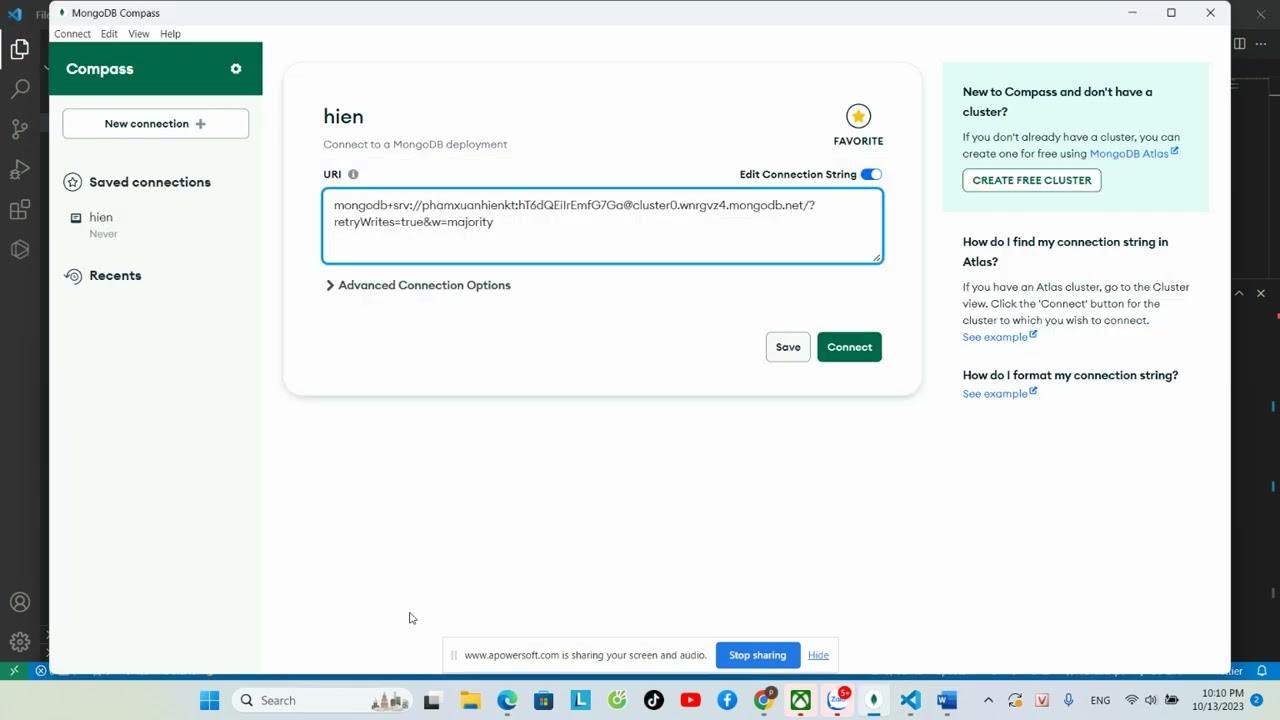This screenshot has height=720, width=1280.
Task: Click the Saved connections star icon
Action: tap(72, 182)
